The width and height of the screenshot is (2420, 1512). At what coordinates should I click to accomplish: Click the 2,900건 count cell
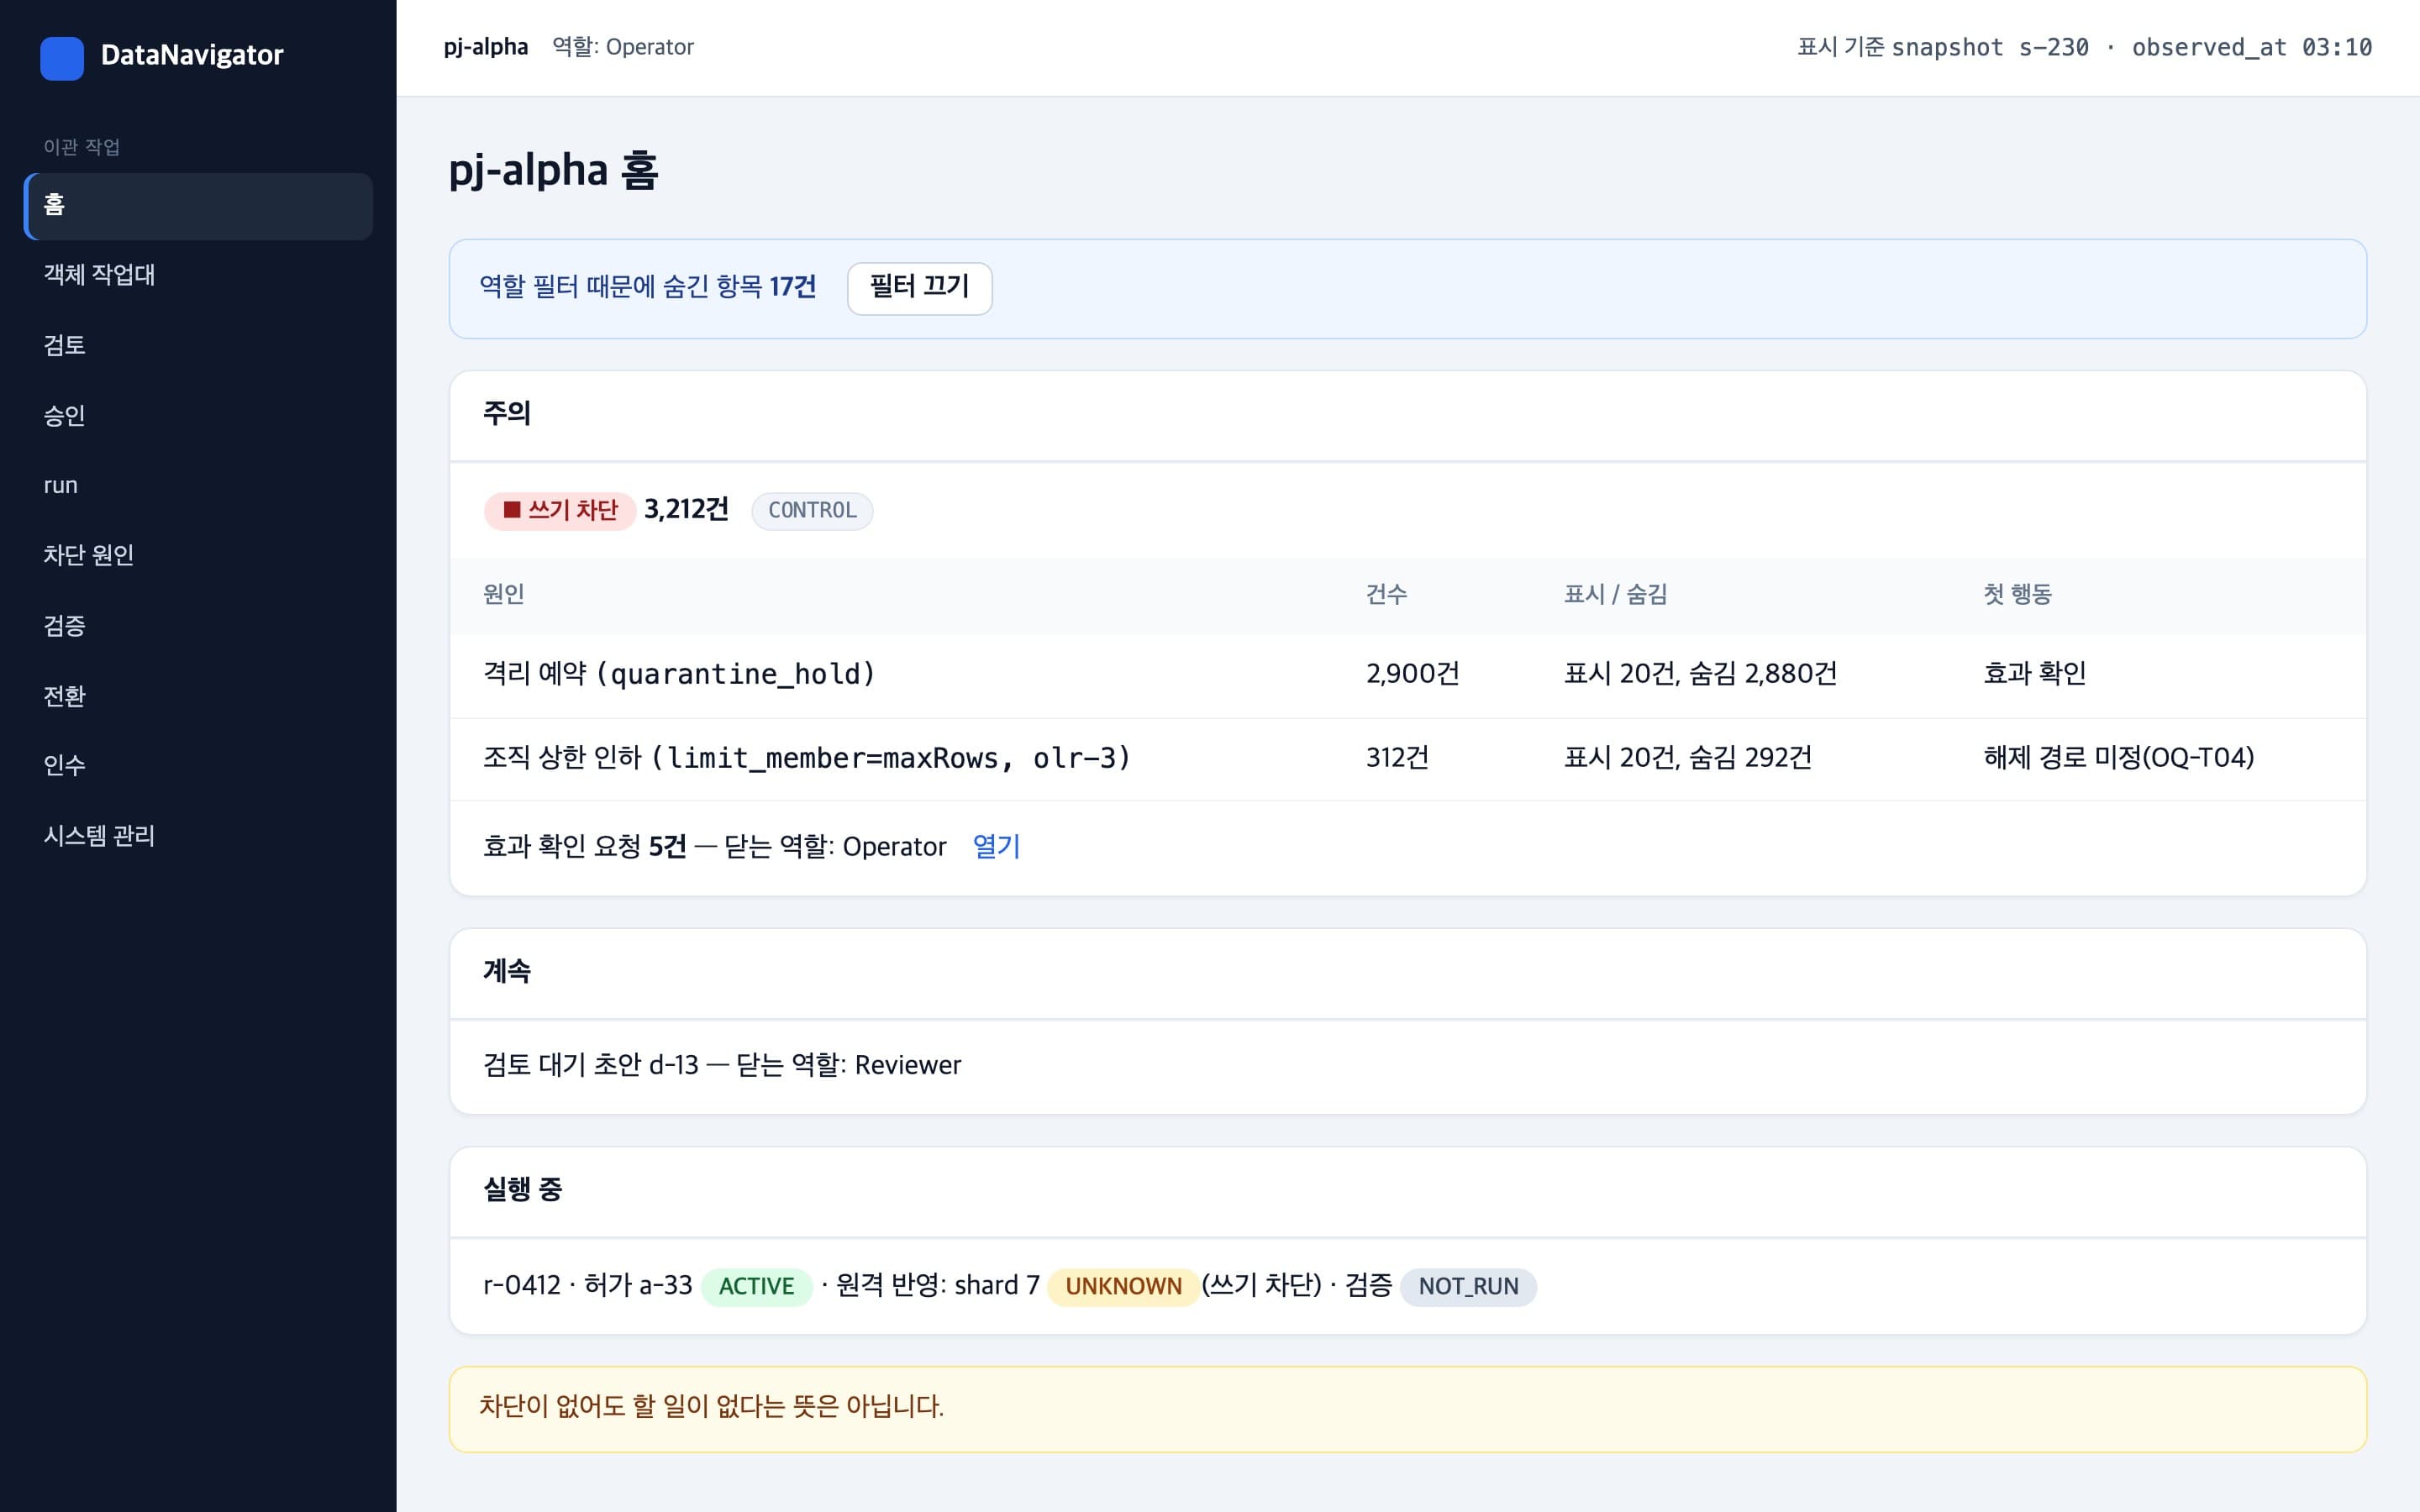click(x=1412, y=674)
